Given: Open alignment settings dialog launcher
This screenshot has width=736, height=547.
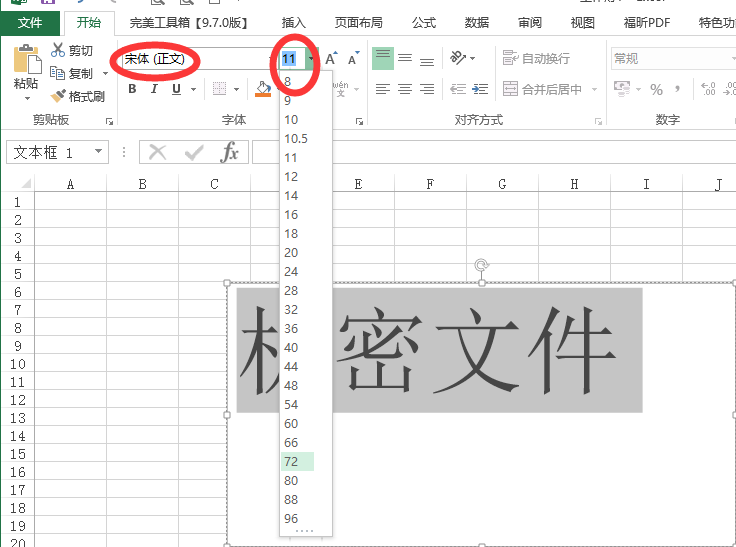Looking at the screenshot, I should point(598,122).
